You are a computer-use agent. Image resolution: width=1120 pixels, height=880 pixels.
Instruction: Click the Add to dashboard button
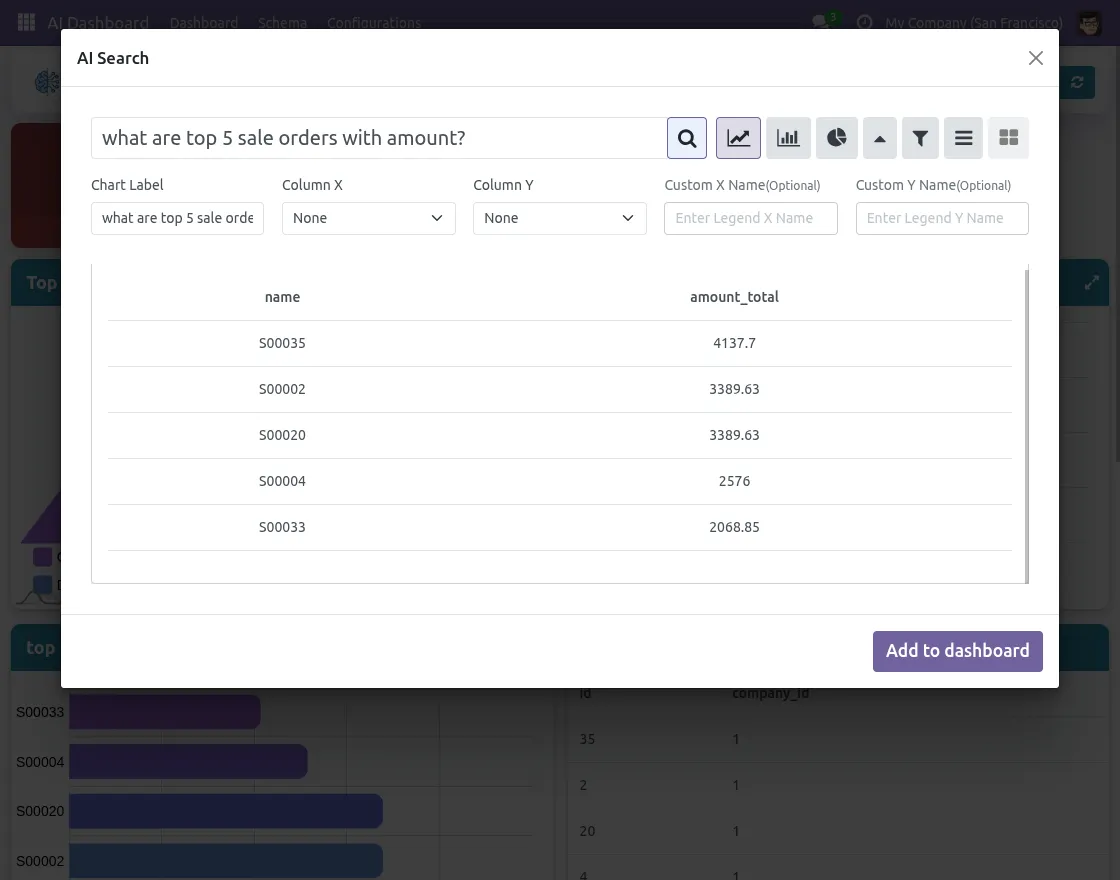coord(957,650)
